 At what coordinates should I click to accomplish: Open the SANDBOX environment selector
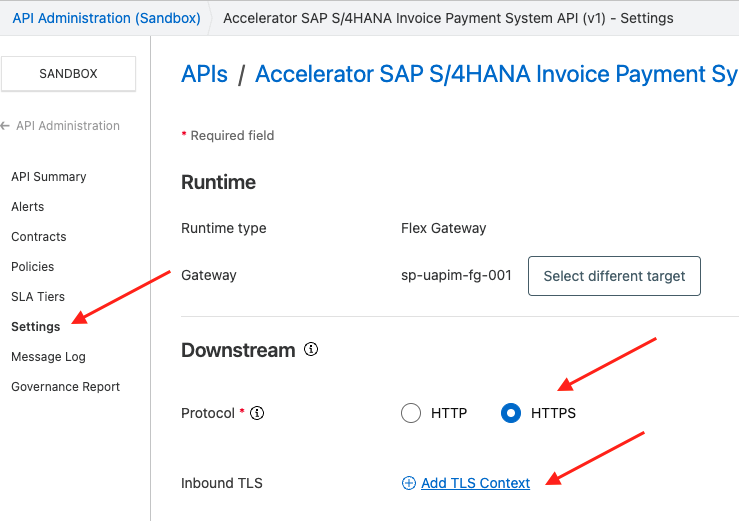coord(68,74)
